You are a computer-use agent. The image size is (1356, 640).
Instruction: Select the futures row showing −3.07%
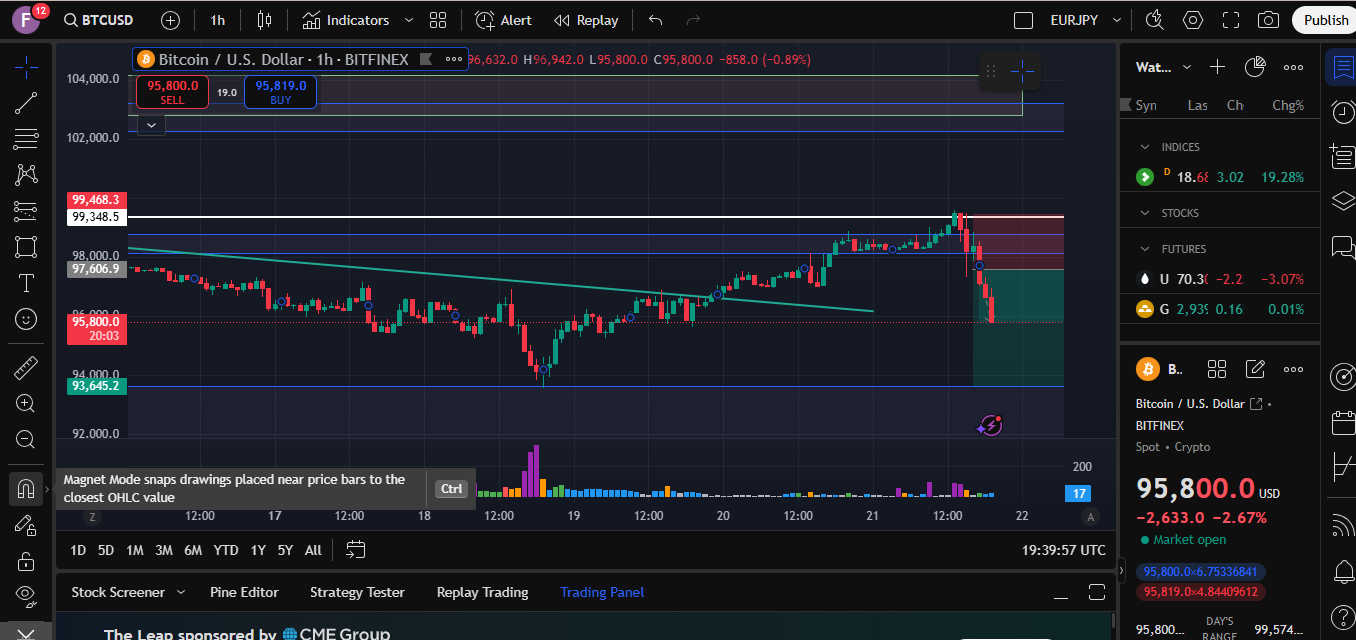pyautogui.click(x=1220, y=279)
